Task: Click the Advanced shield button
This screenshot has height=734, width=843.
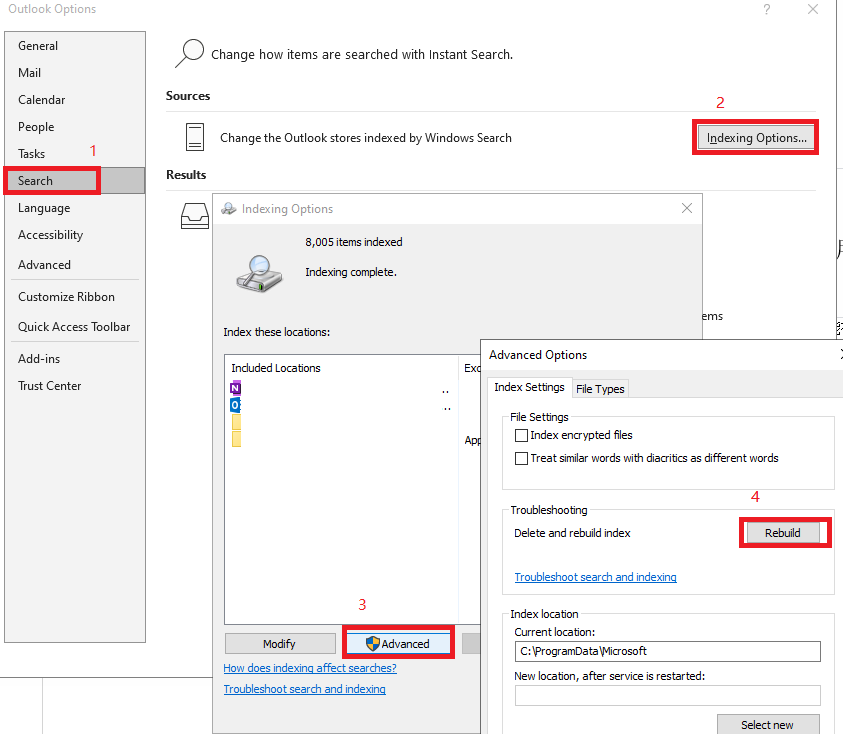Action: tap(398, 644)
